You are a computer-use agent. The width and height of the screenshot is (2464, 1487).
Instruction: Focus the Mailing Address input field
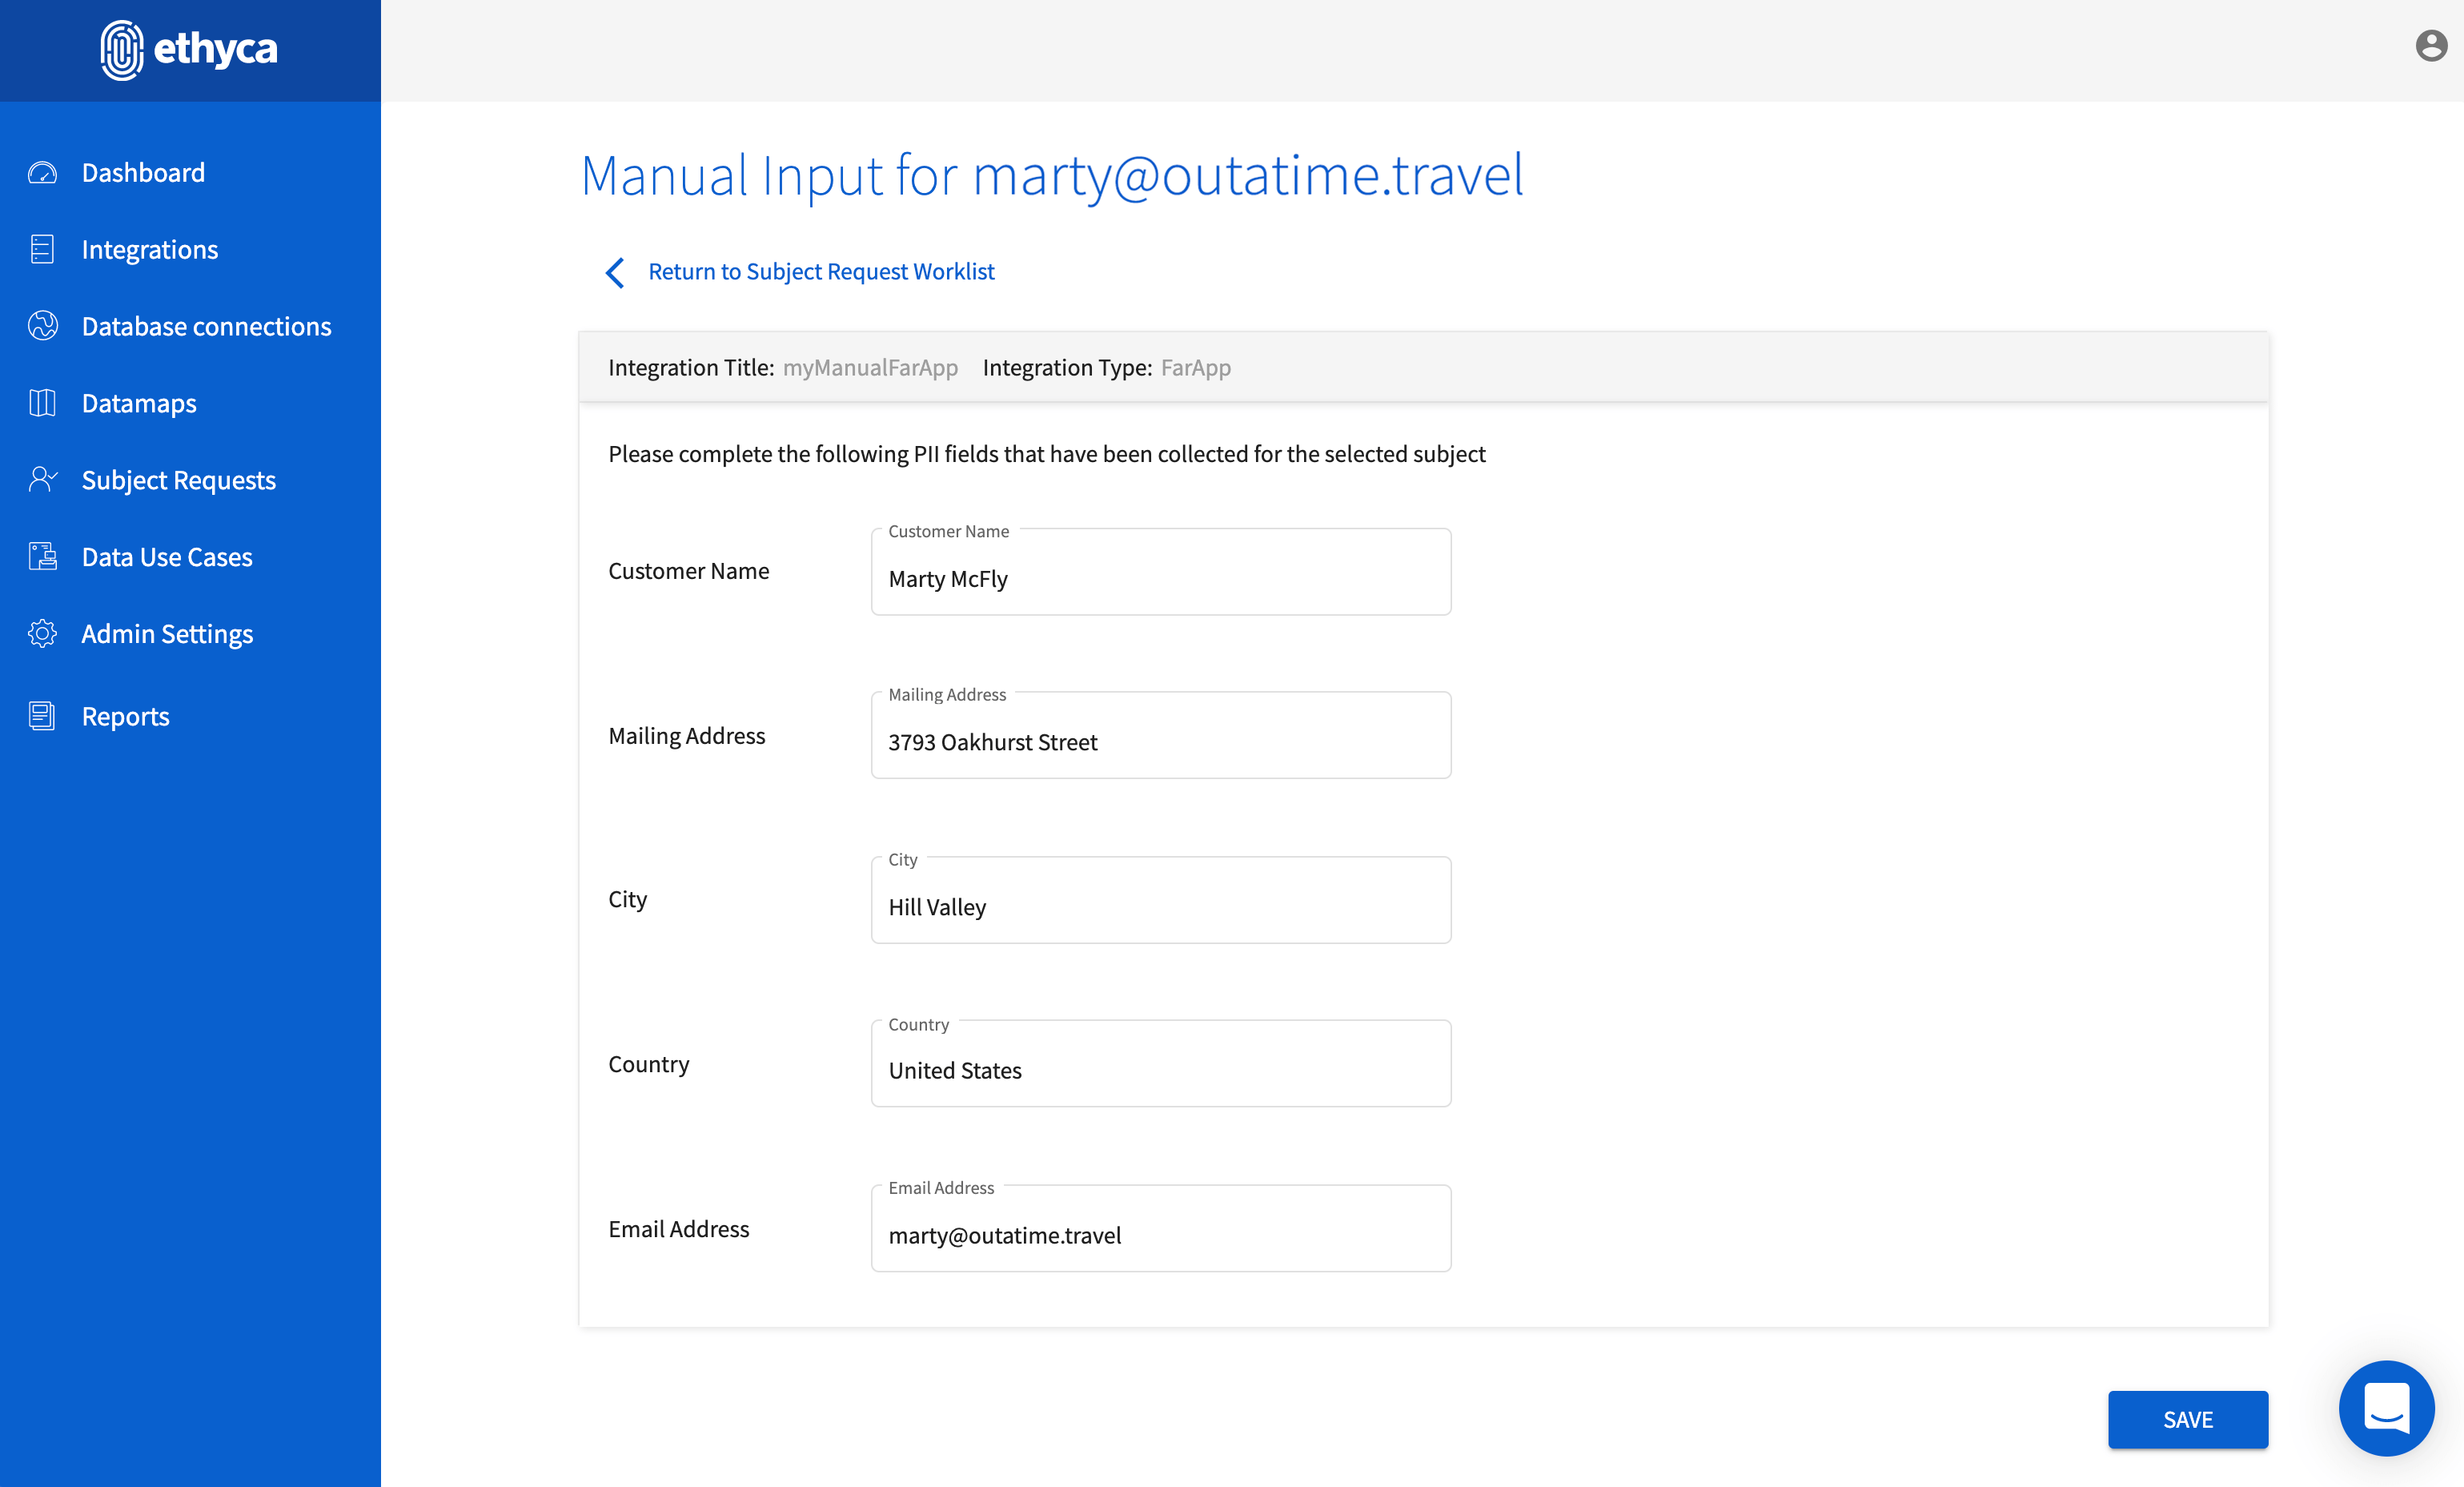(x=1161, y=735)
